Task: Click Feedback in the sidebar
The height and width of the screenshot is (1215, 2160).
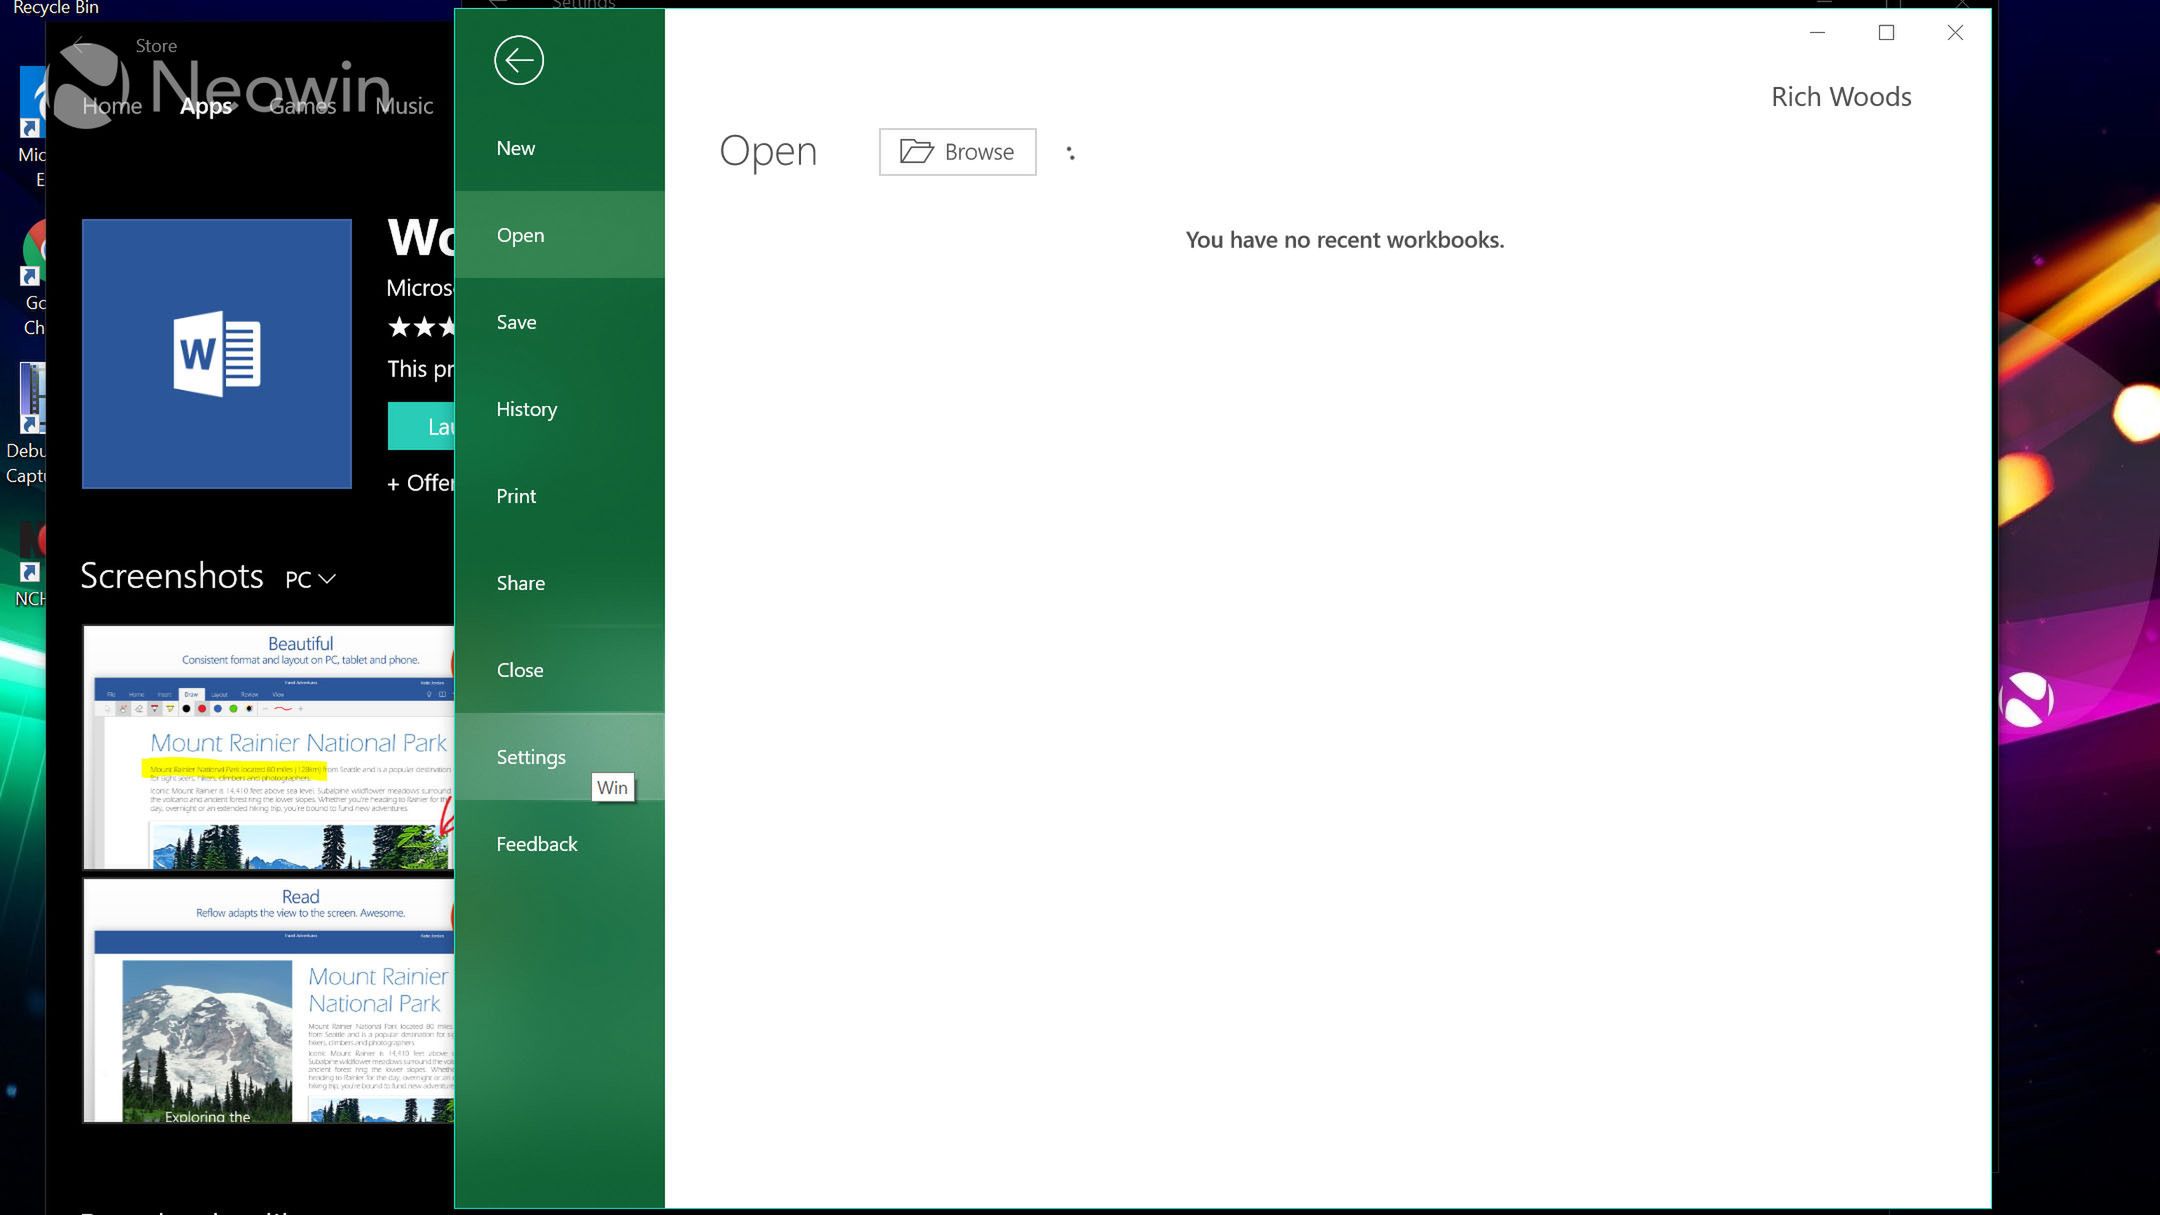Action: point(537,844)
